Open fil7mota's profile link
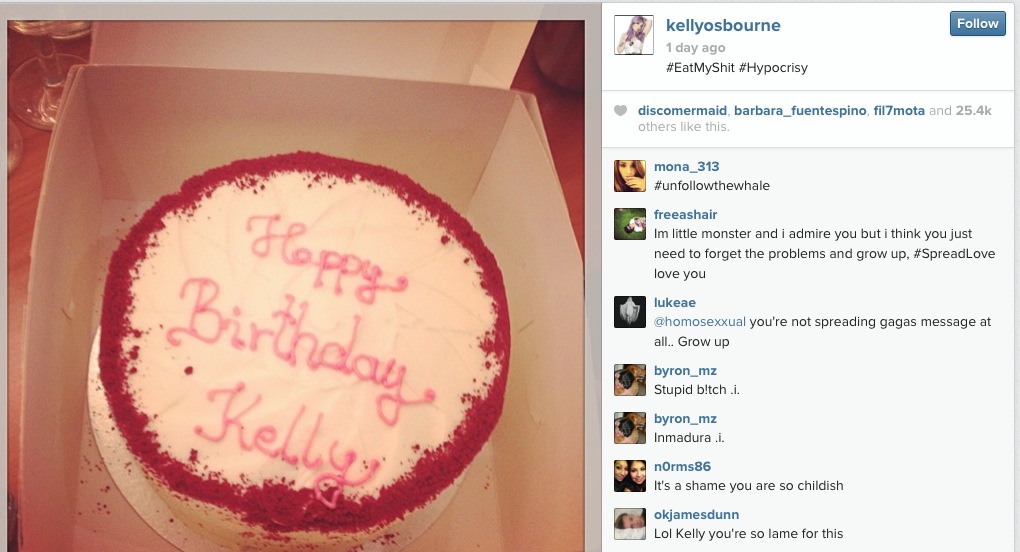The image size is (1020, 552). click(x=899, y=111)
